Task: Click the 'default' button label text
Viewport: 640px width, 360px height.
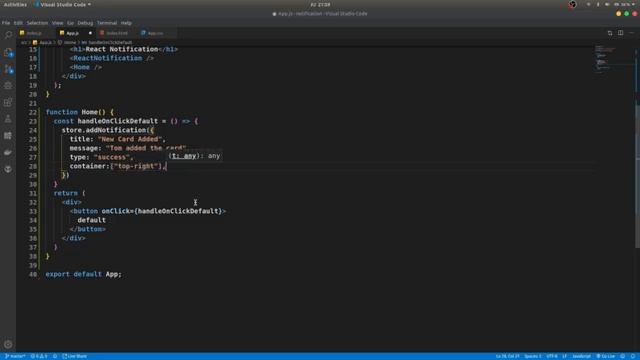Action: click(91, 220)
